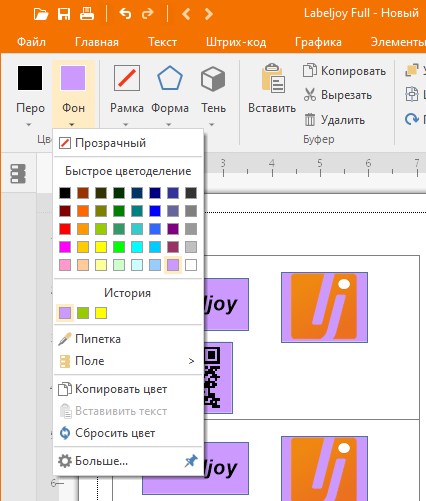Screen dimensions: 426x501
Task: Switch to the Элементы tab
Action: pyautogui.click(x=398, y=42)
